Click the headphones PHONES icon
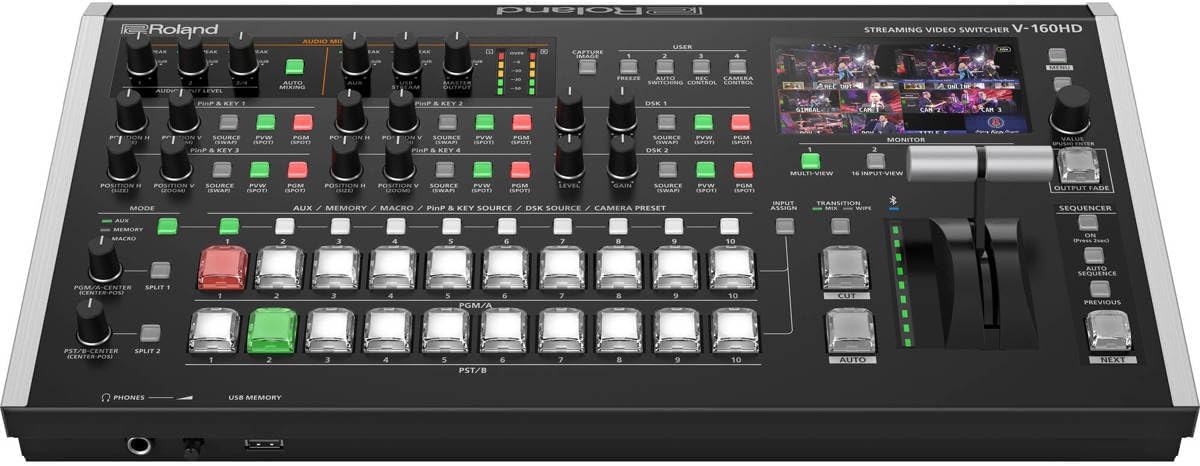This screenshot has width=1200, height=466. coord(105,398)
